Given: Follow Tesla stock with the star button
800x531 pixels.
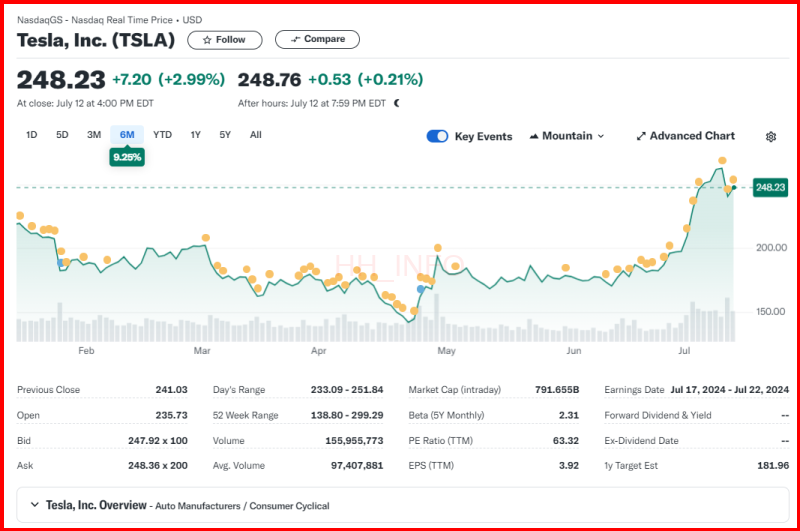Looking at the screenshot, I should pos(224,40).
